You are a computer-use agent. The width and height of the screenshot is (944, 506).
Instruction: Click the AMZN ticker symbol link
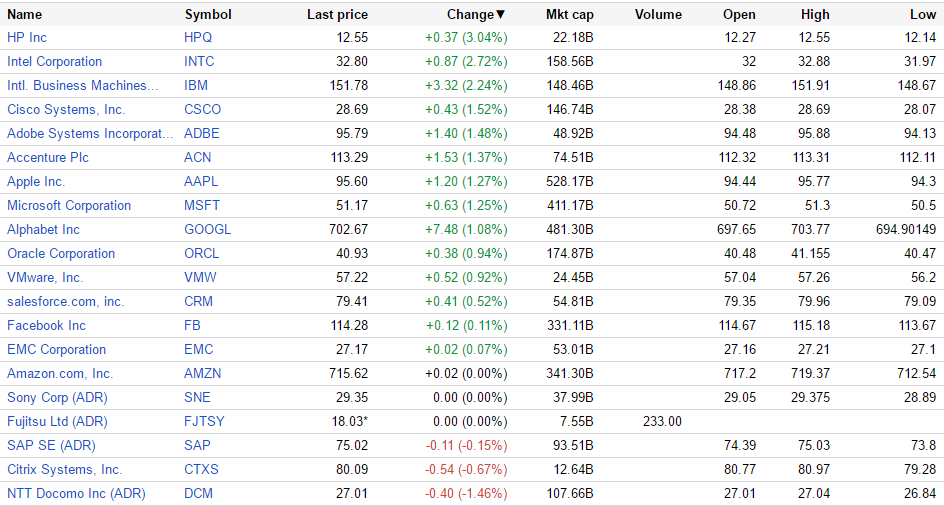coord(203,374)
